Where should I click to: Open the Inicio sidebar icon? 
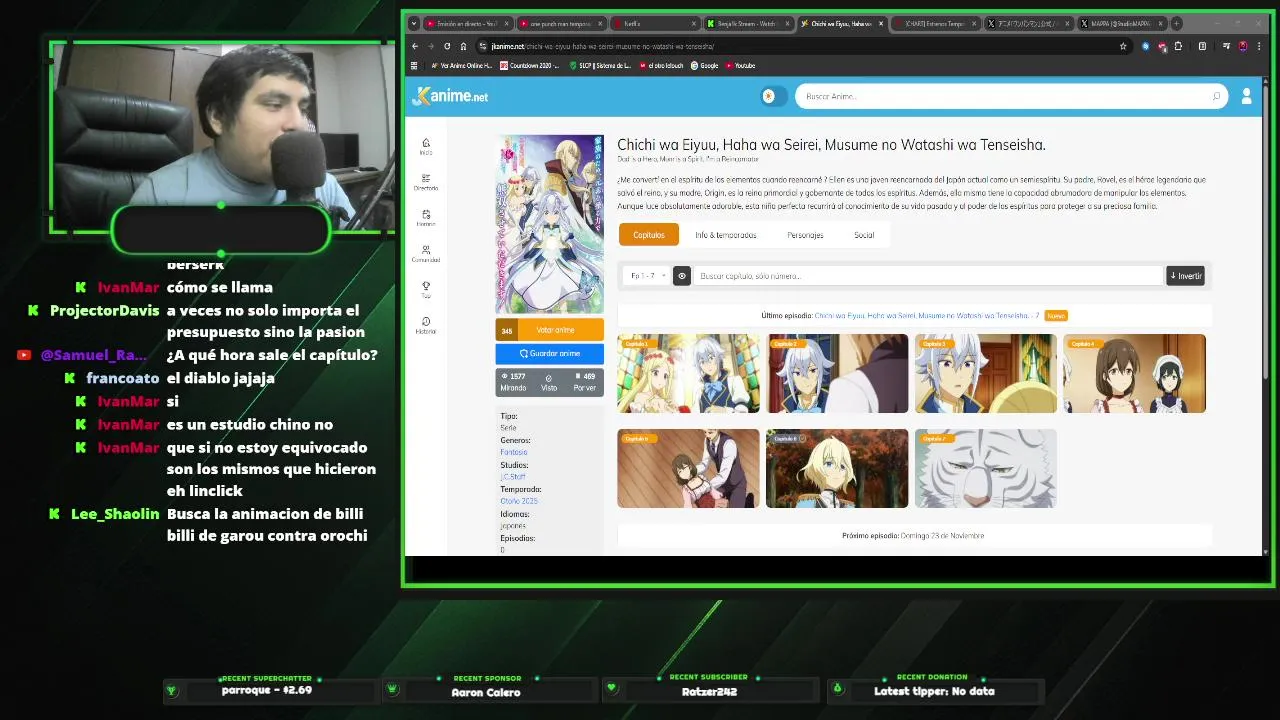[426, 146]
